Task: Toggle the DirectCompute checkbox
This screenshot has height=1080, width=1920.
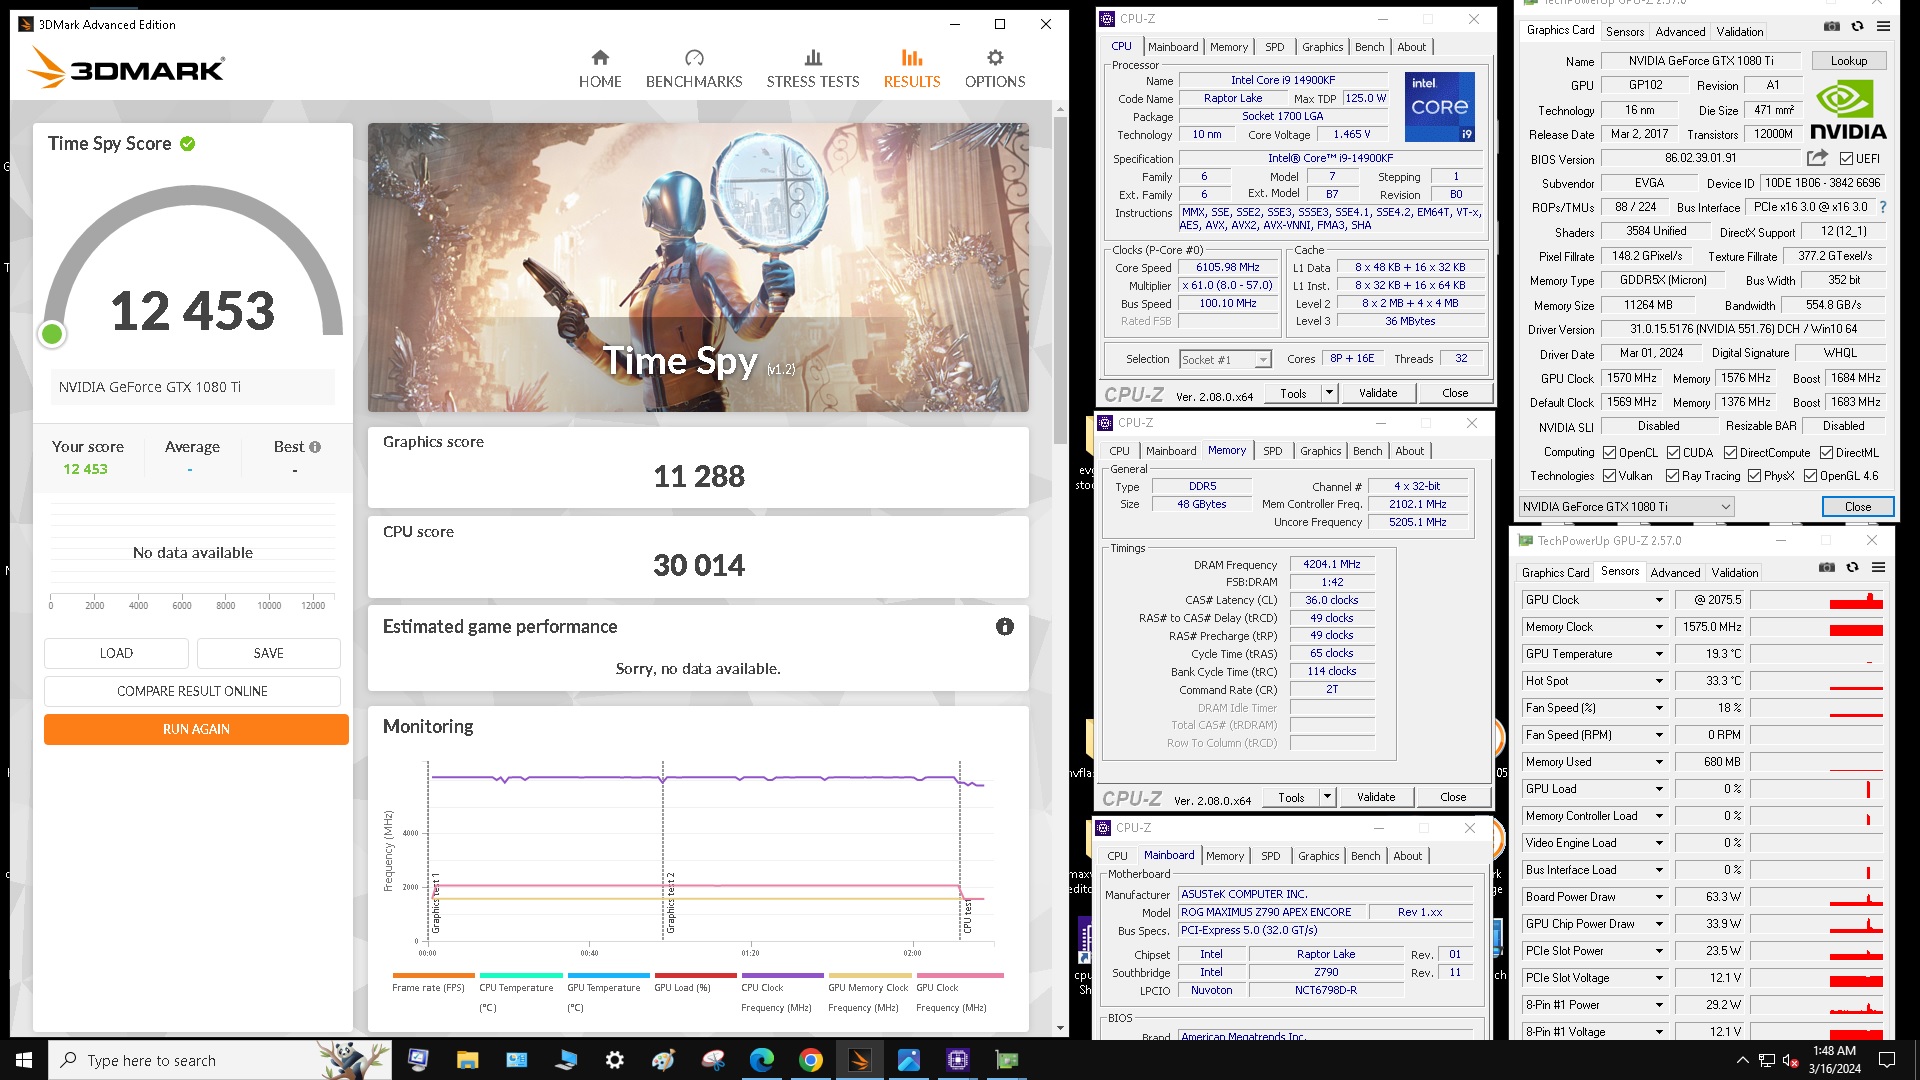Action: [1730, 453]
